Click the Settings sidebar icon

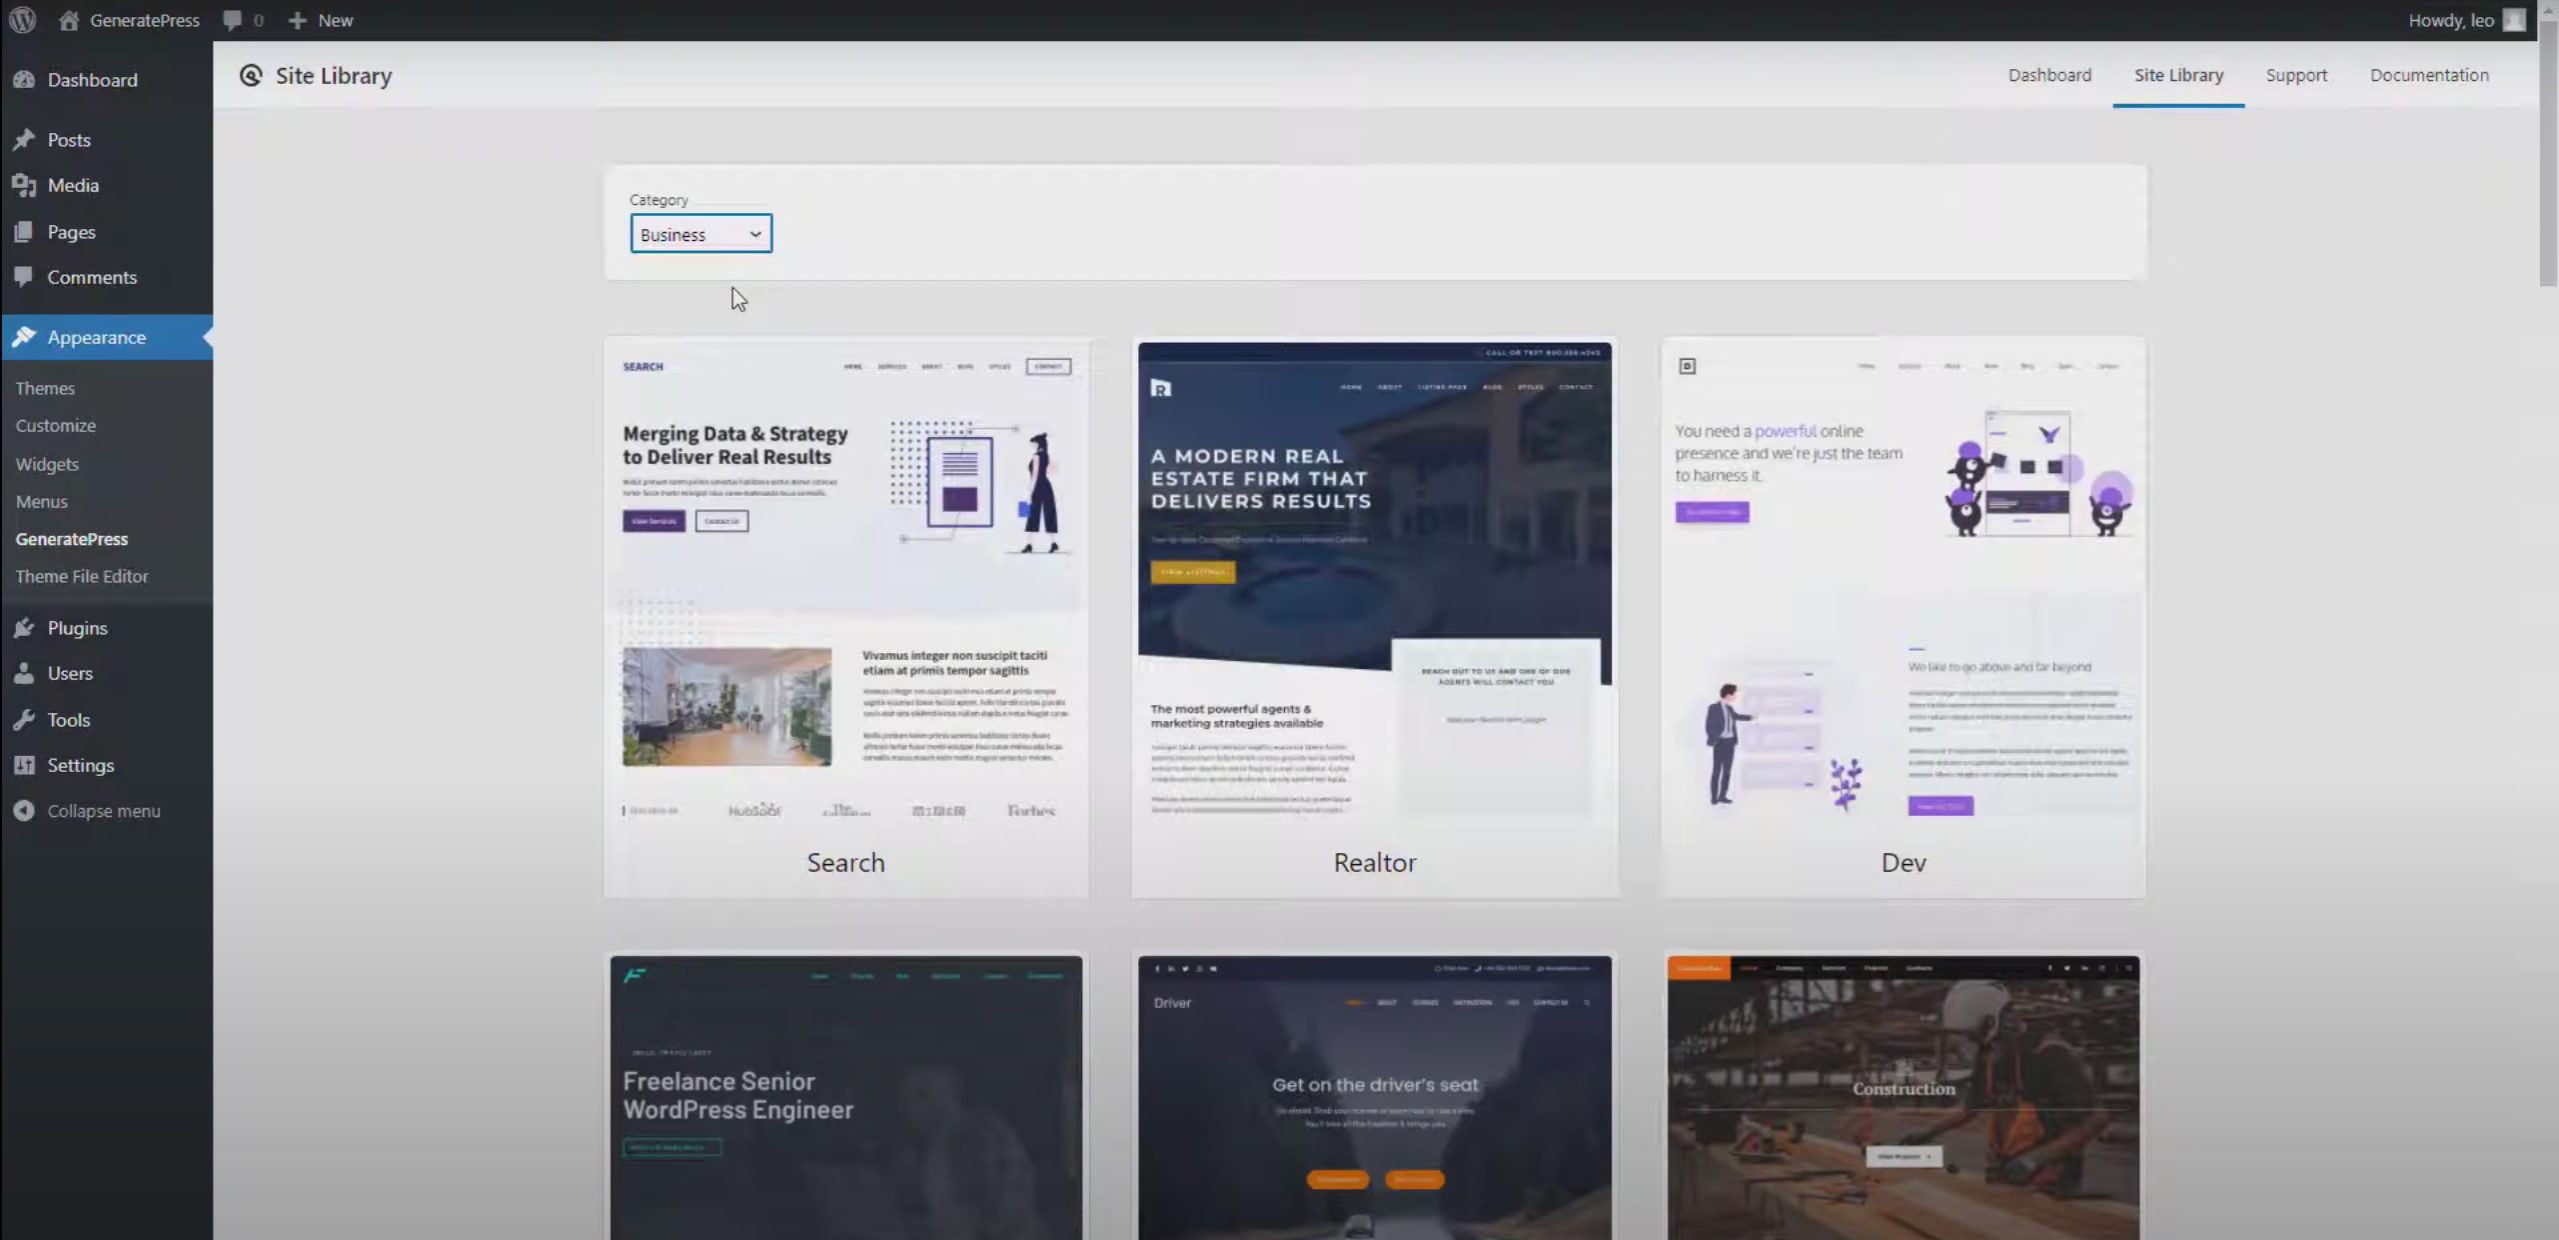24,765
